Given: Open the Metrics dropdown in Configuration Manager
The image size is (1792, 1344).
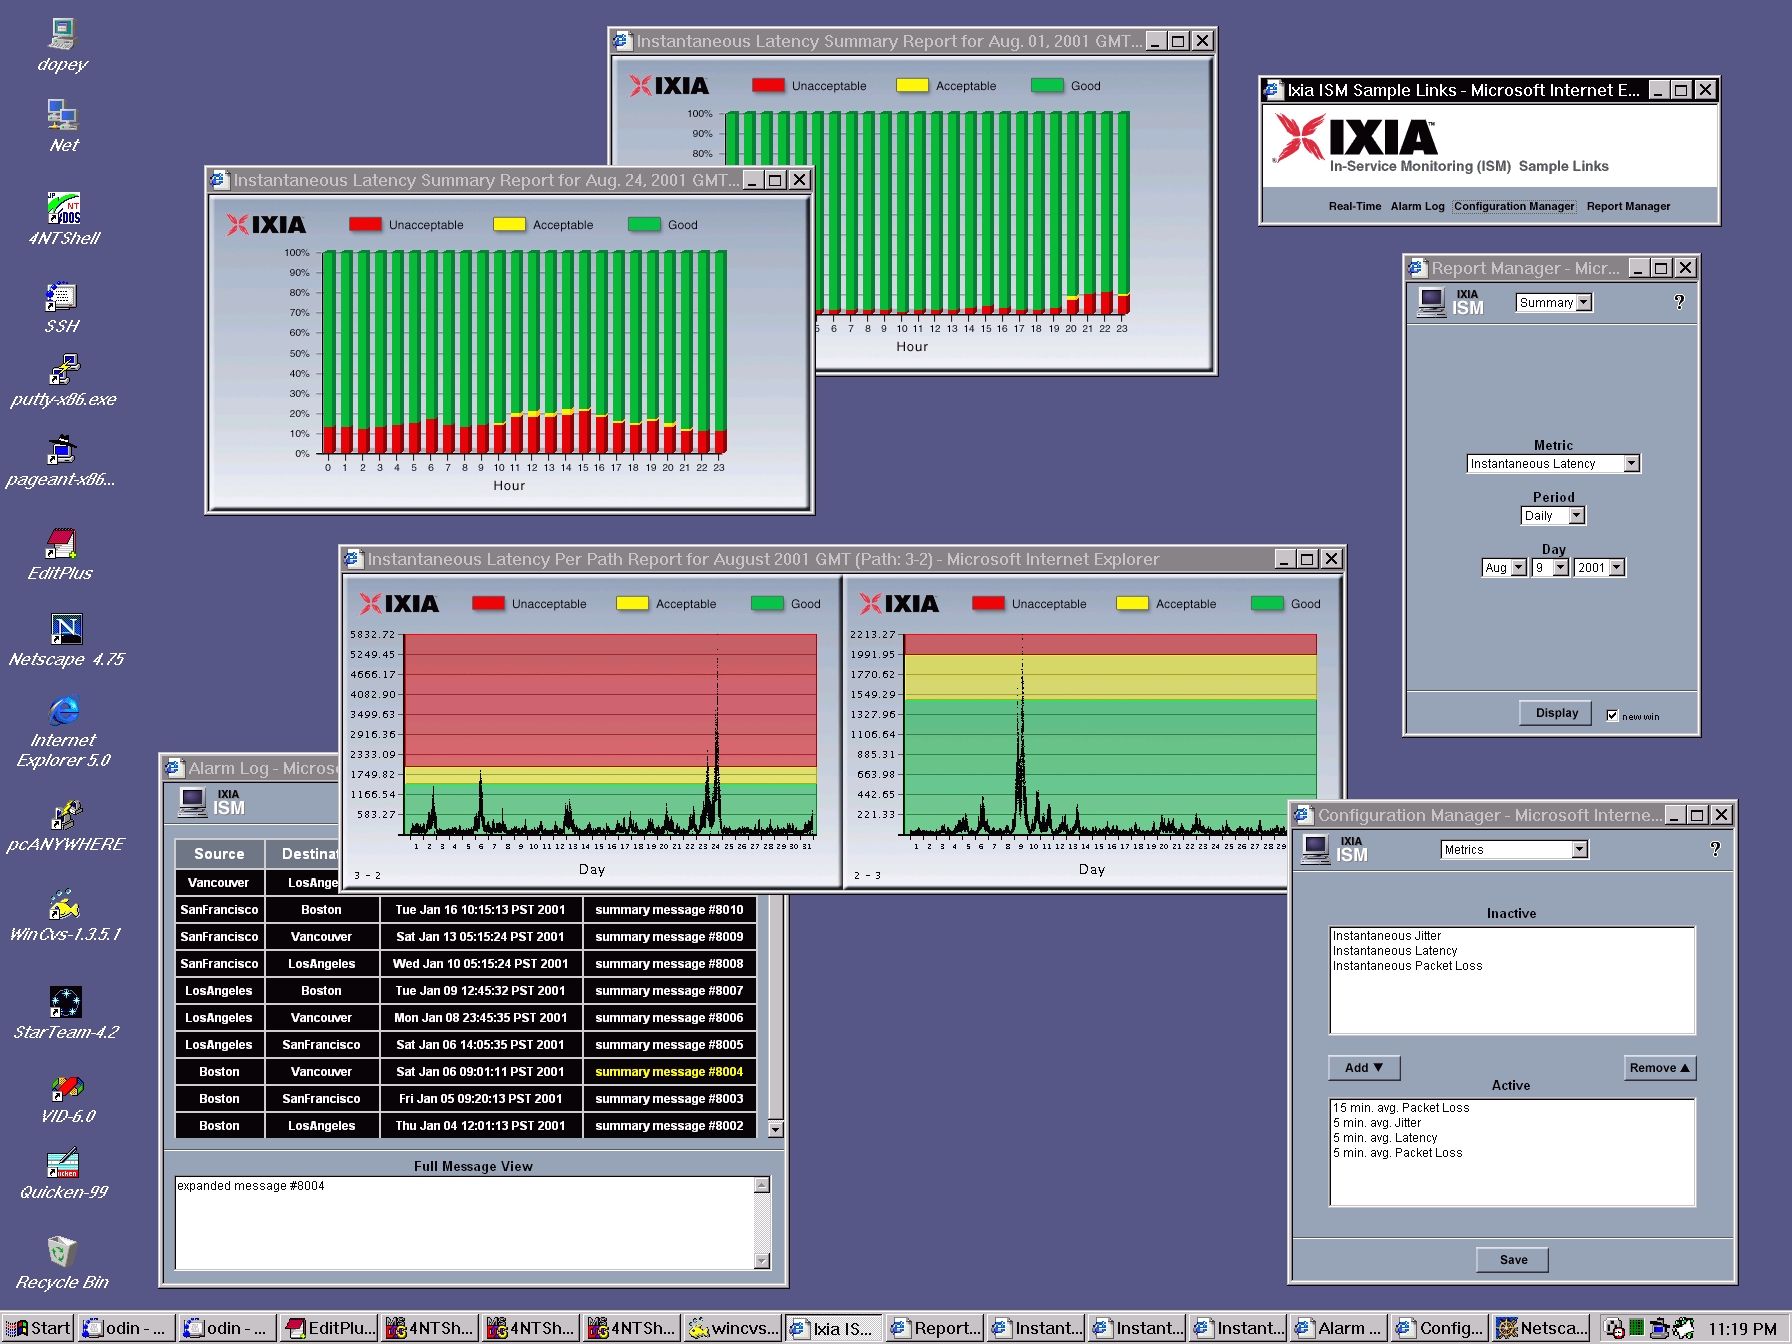Looking at the screenshot, I should [1514, 850].
